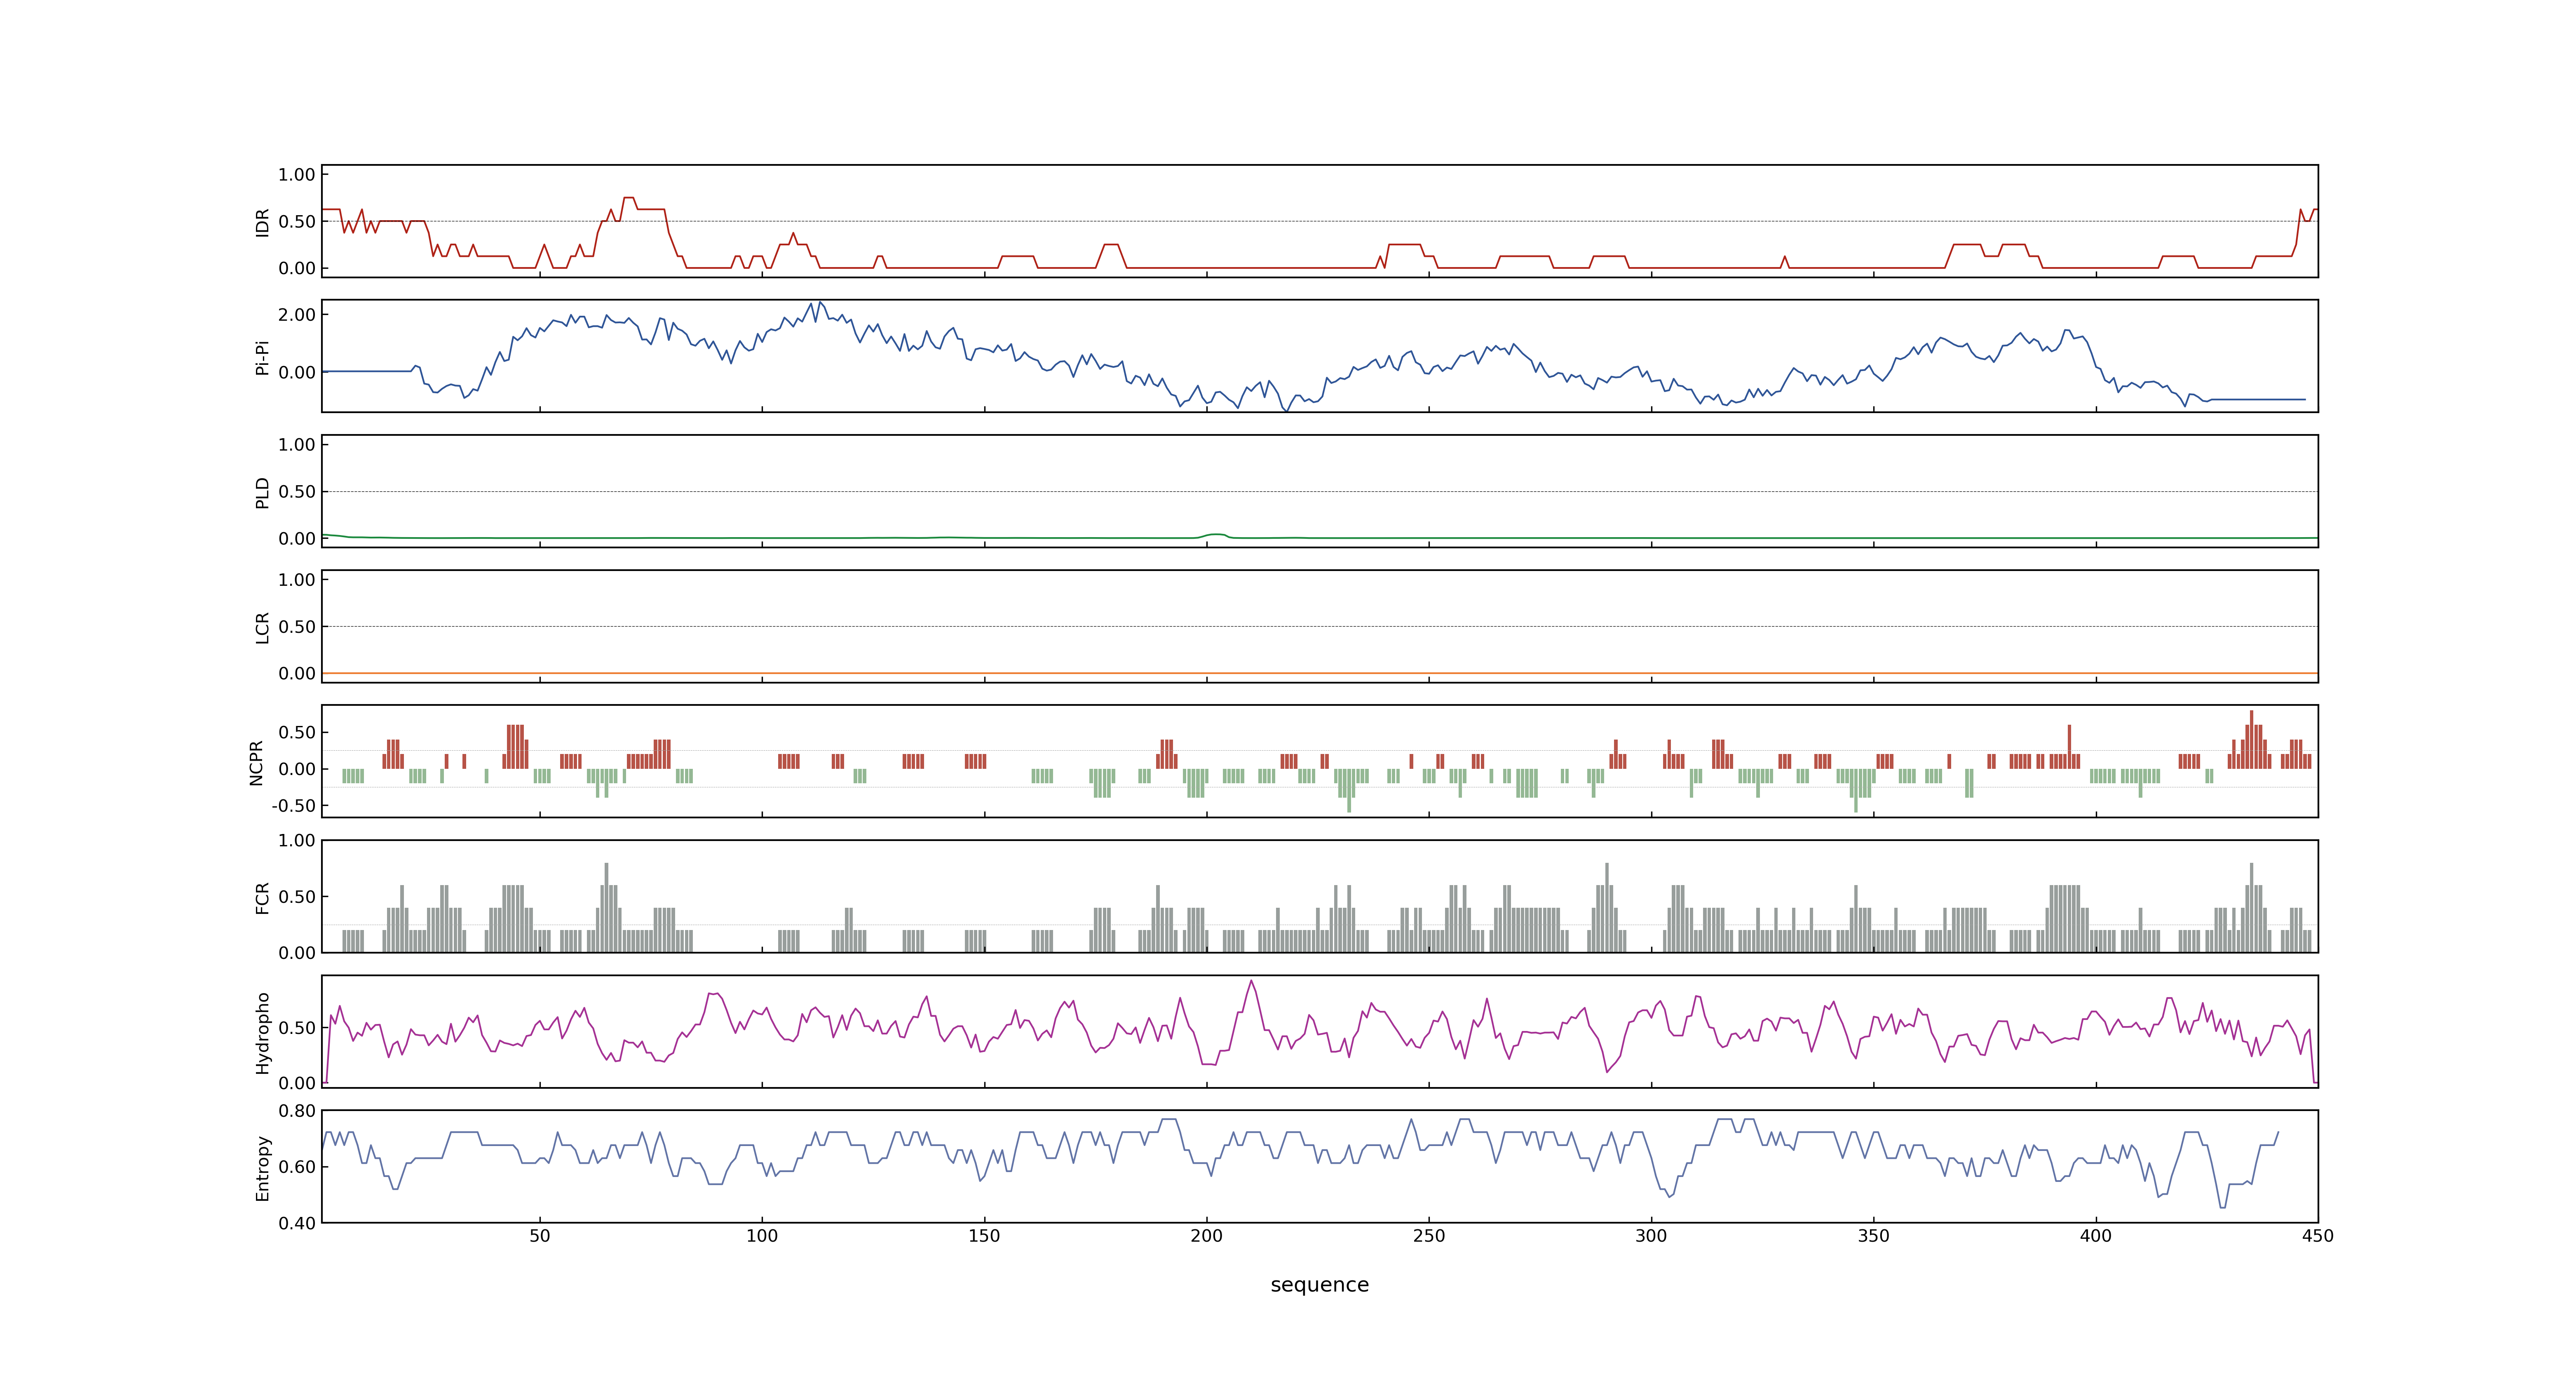This screenshot has height=1374, width=2576.
Task: Click the Pi-Pi y-axis label
Action: click(262, 357)
